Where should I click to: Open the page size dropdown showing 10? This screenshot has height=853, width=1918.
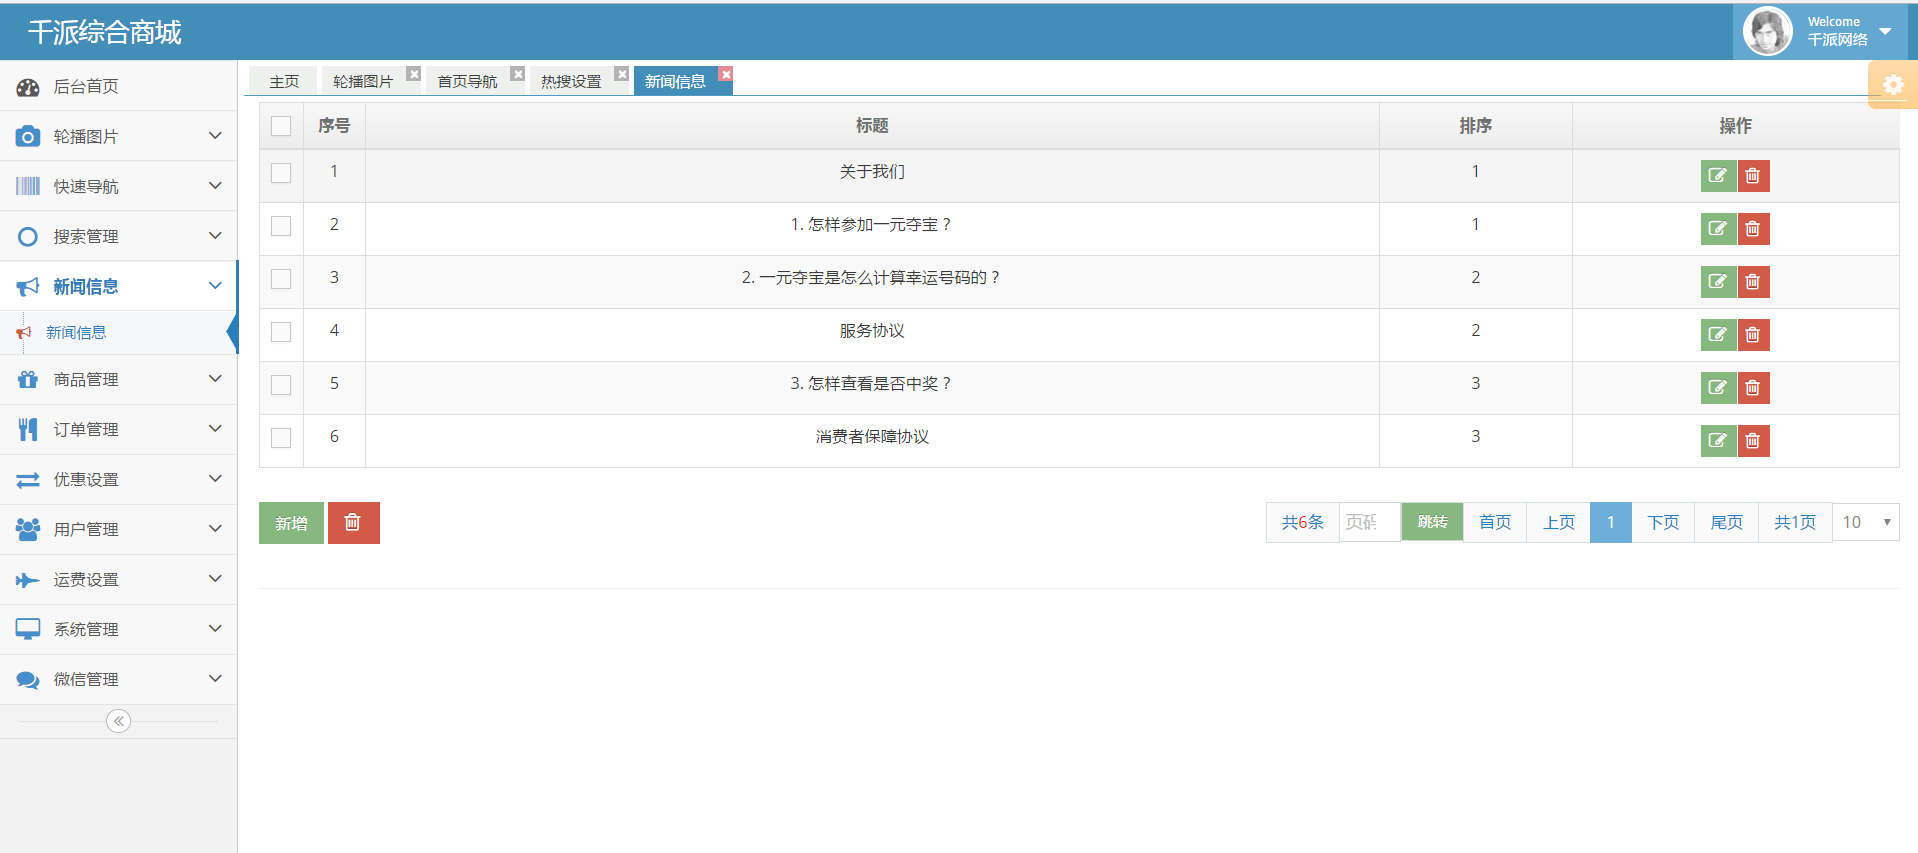1865,522
